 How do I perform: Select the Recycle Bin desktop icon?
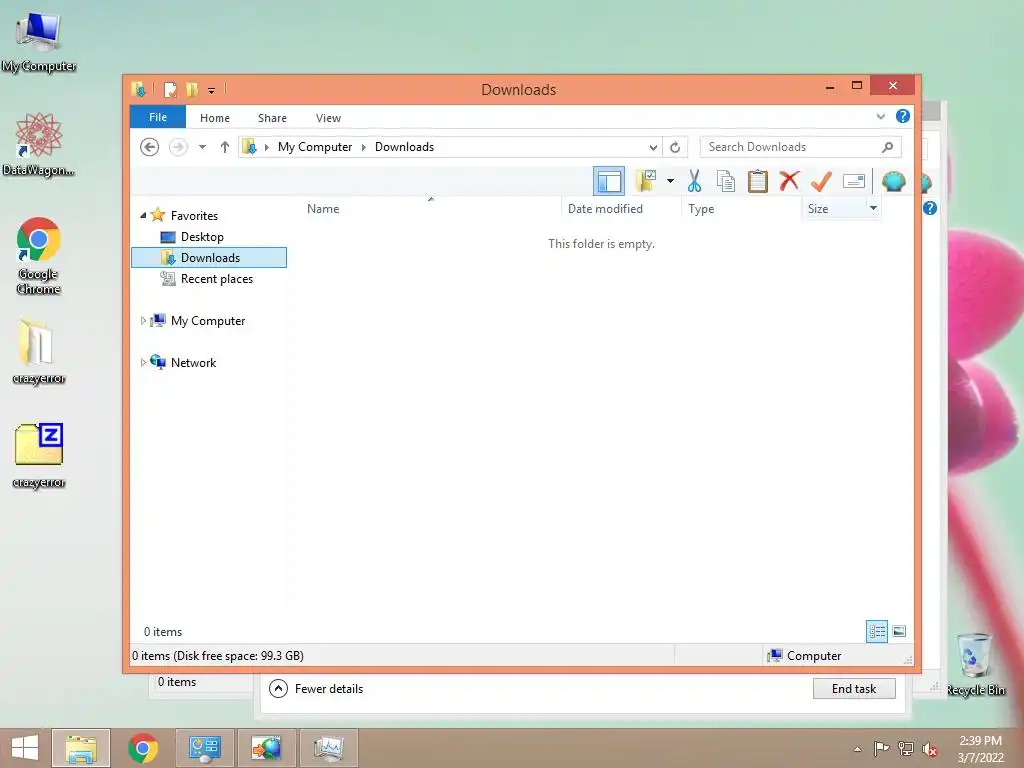point(975,664)
